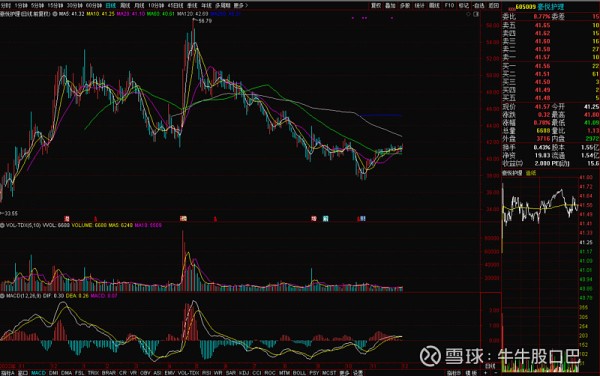Click the cyan event marker on the timeline

(325, 219)
